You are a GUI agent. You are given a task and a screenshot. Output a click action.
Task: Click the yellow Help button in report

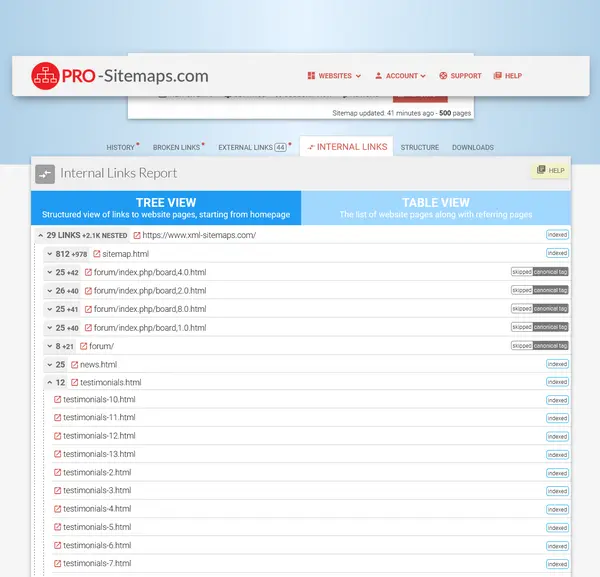point(550,171)
